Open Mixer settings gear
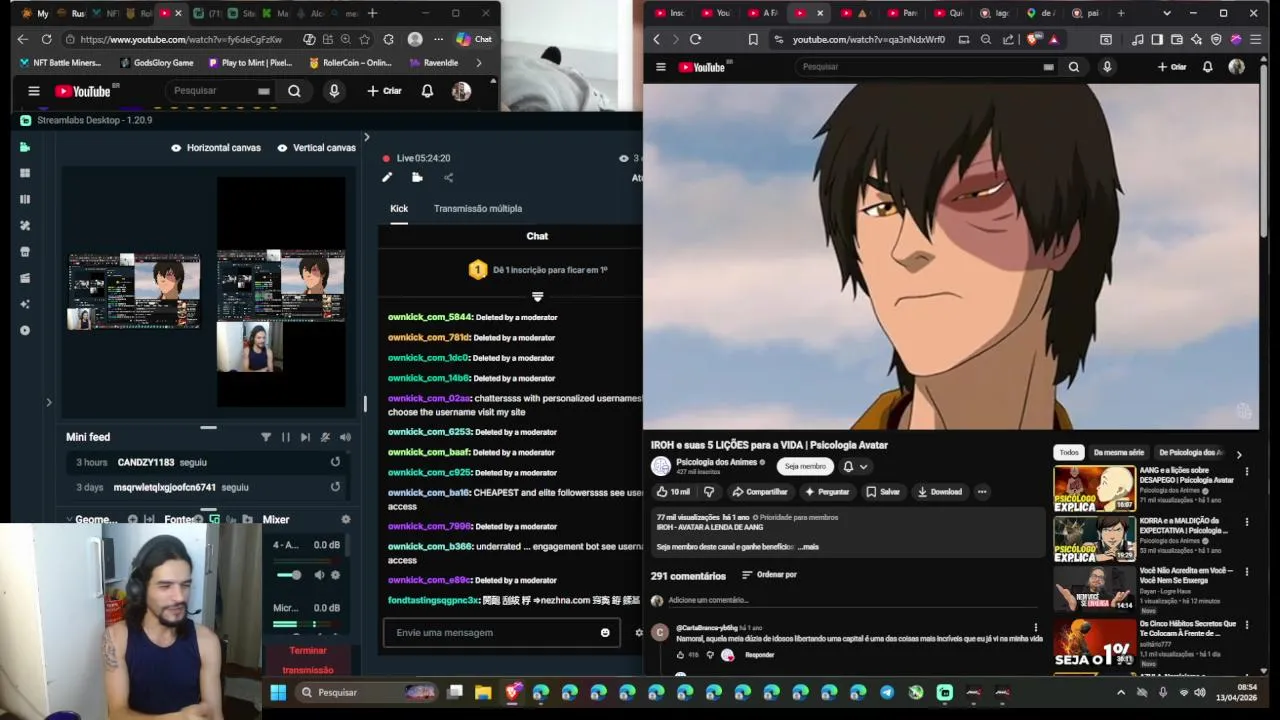 [x=346, y=519]
